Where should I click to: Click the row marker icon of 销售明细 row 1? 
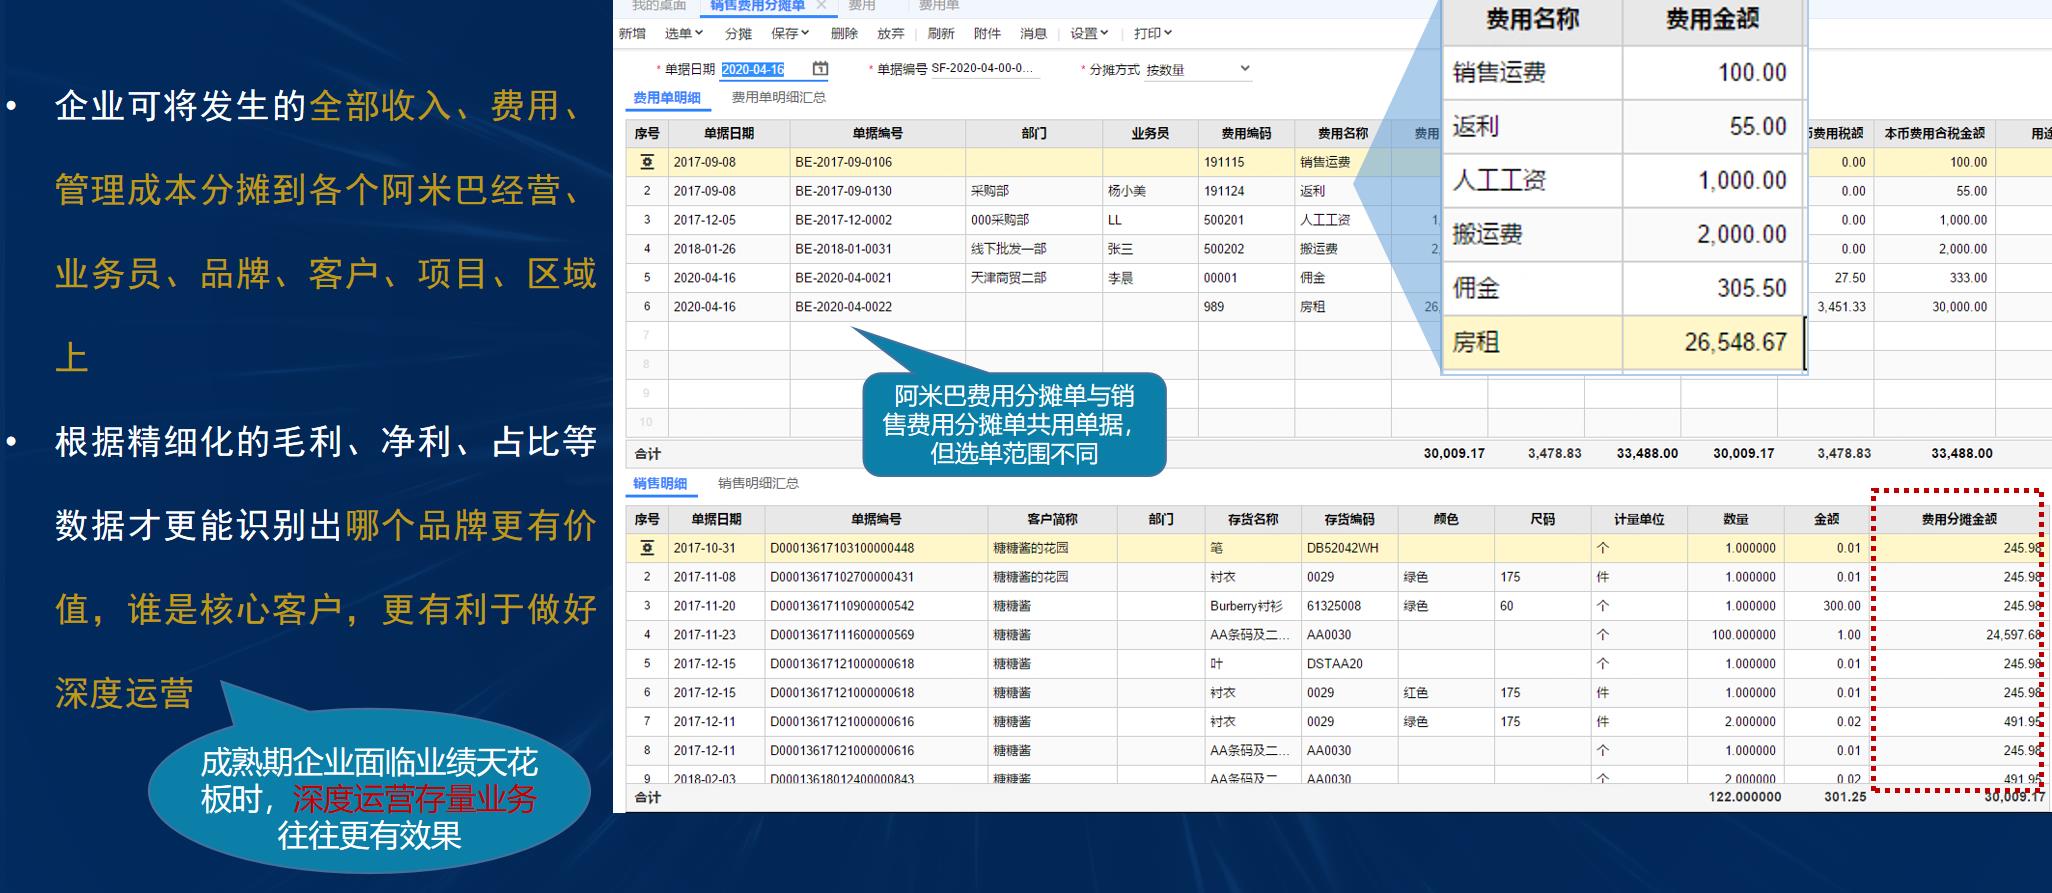(647, 548)
